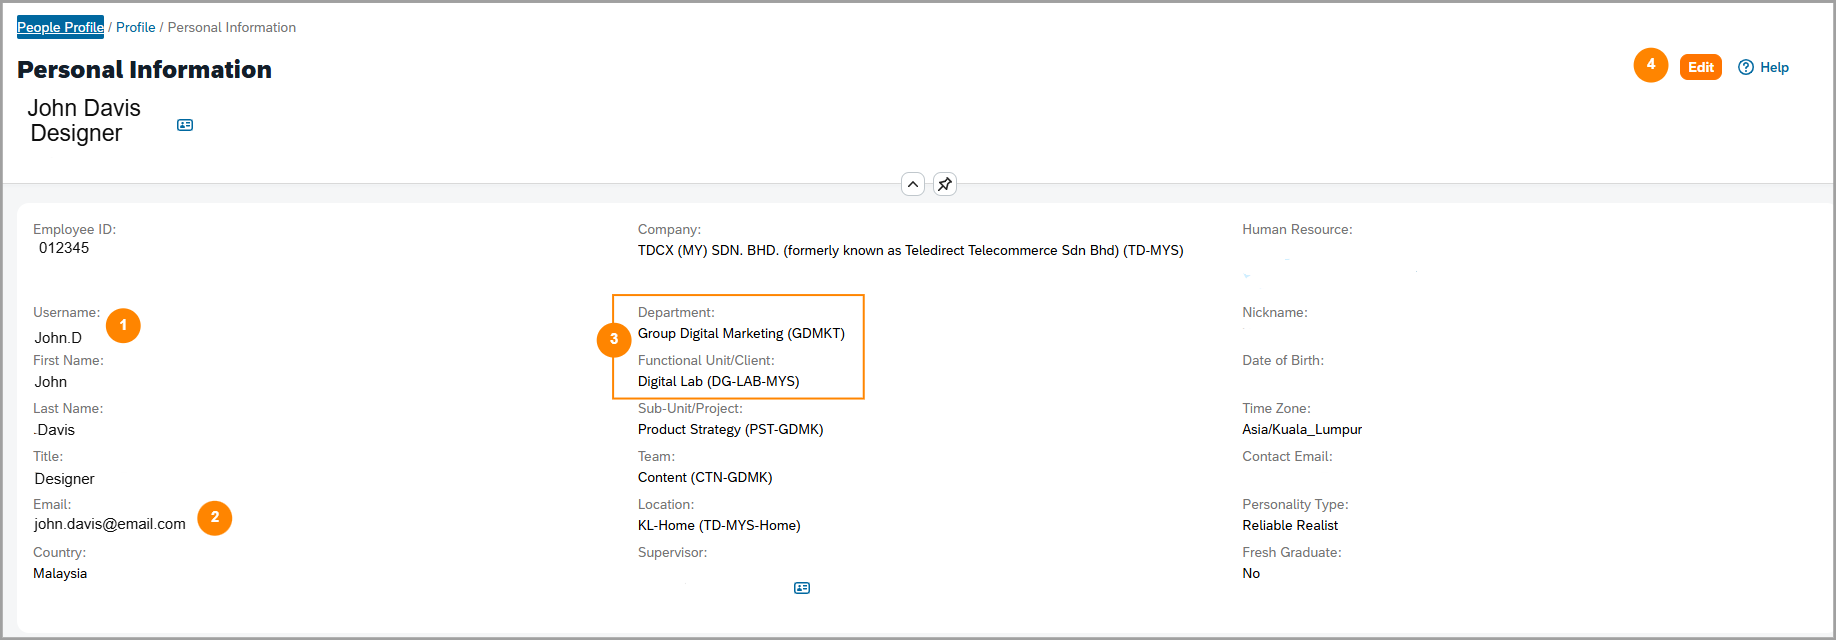Click the Employee ID value 012345
1836x640 pixels.
coord(64,248)
